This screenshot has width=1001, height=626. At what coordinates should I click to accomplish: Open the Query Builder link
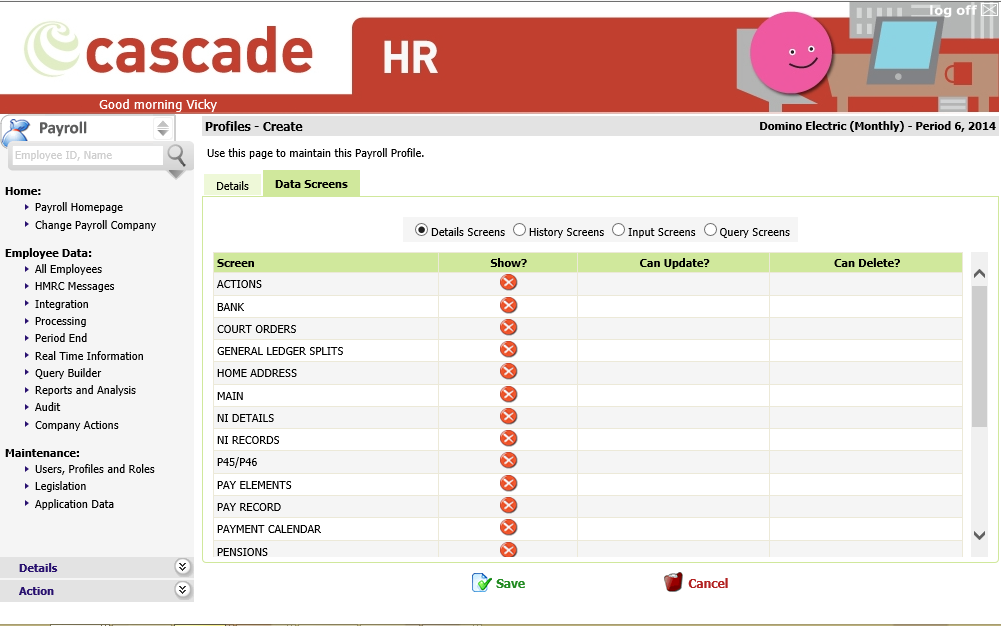click(68, 373)
